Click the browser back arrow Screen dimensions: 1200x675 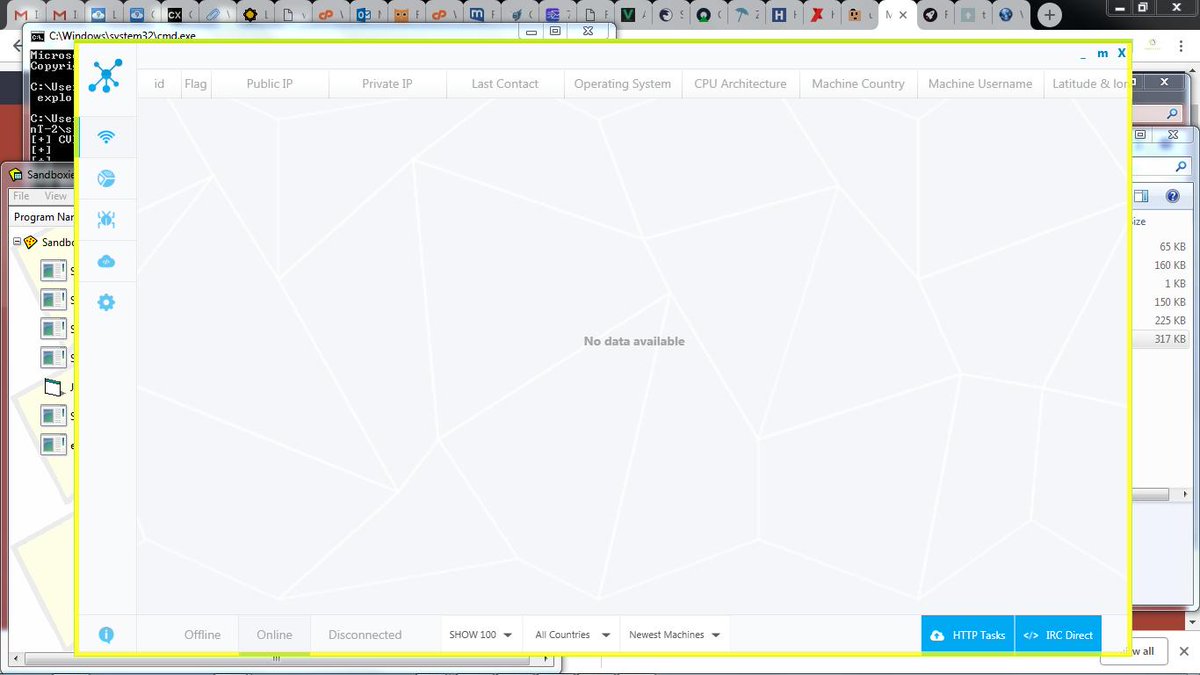click(x=15, y=47)
